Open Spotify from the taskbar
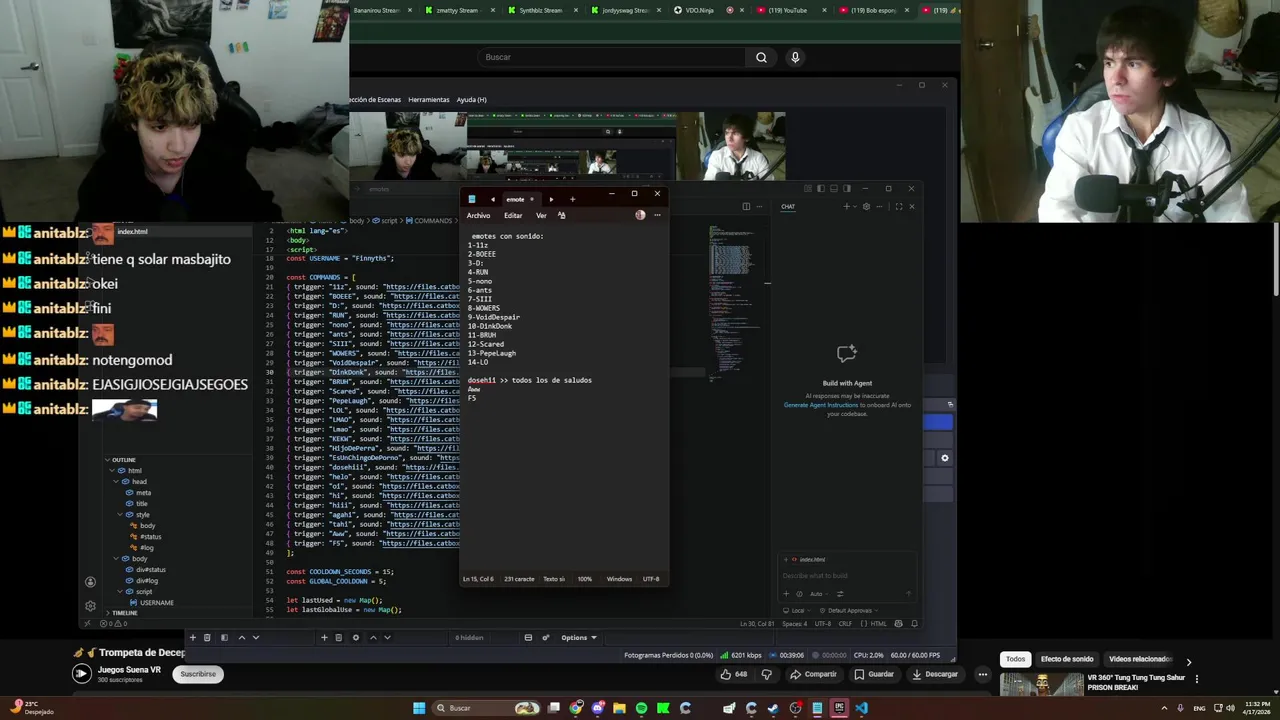This screenshot has height=720, width=1280. pyautogui.click(x=641, y=708)
